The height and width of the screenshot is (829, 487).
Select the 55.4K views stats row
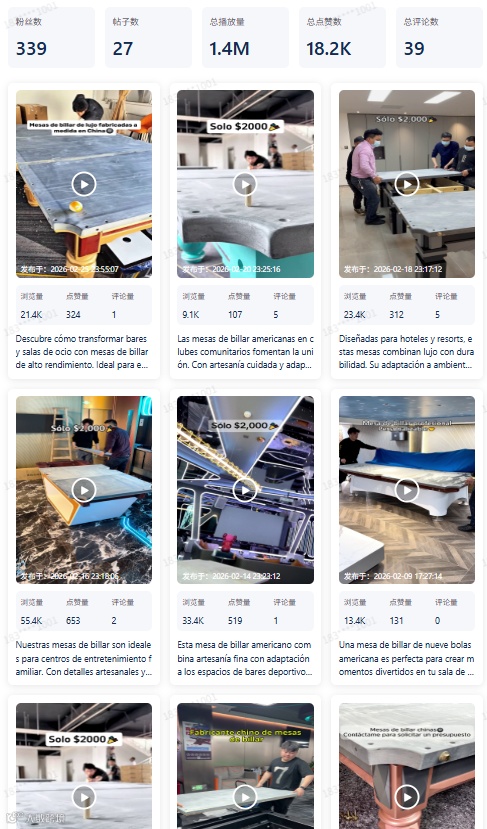(x=84, y=612)
